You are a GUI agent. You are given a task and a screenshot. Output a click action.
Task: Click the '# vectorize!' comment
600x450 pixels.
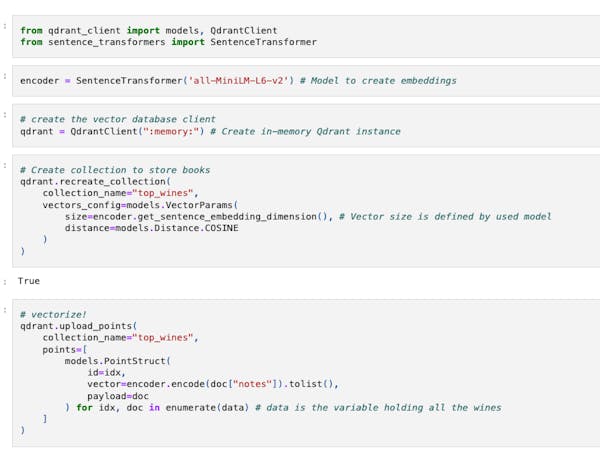click(52, 314)
